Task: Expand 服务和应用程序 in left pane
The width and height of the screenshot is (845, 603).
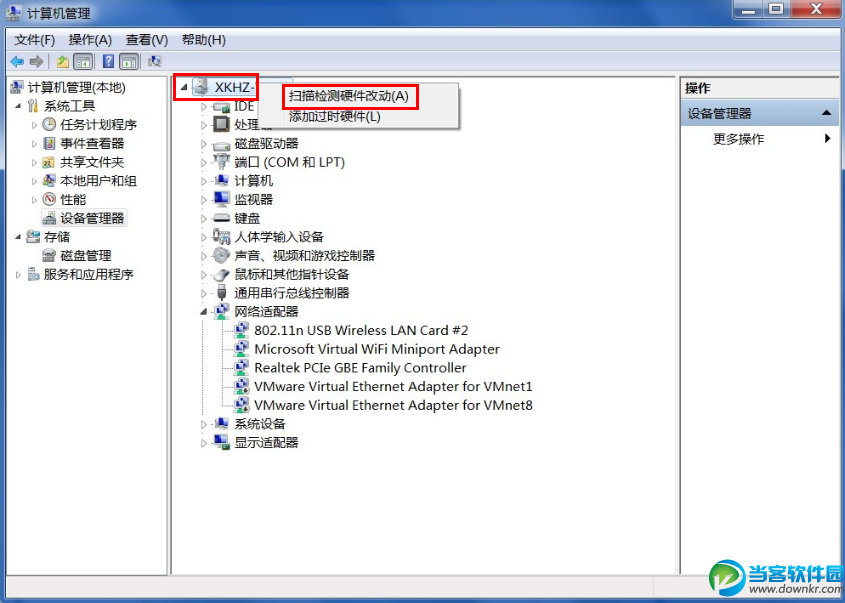Action: point(18,275)
